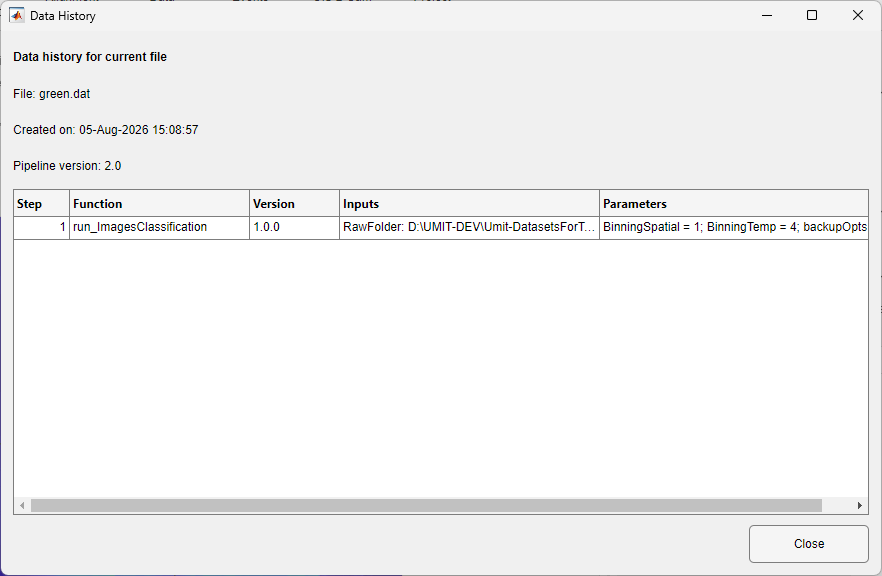Click the horizontal scrollbar thumb
The image size is (882, 576).
click(x=426, y=506)
